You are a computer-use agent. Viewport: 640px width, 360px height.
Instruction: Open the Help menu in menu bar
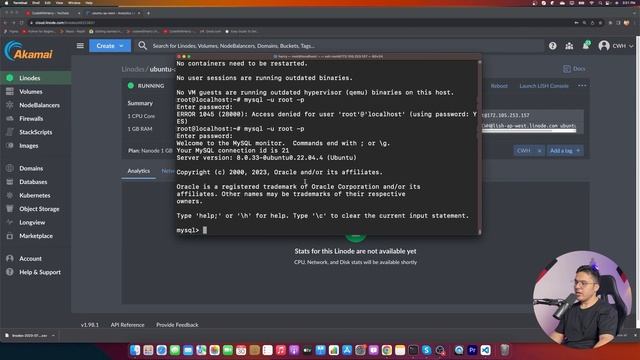89,2
